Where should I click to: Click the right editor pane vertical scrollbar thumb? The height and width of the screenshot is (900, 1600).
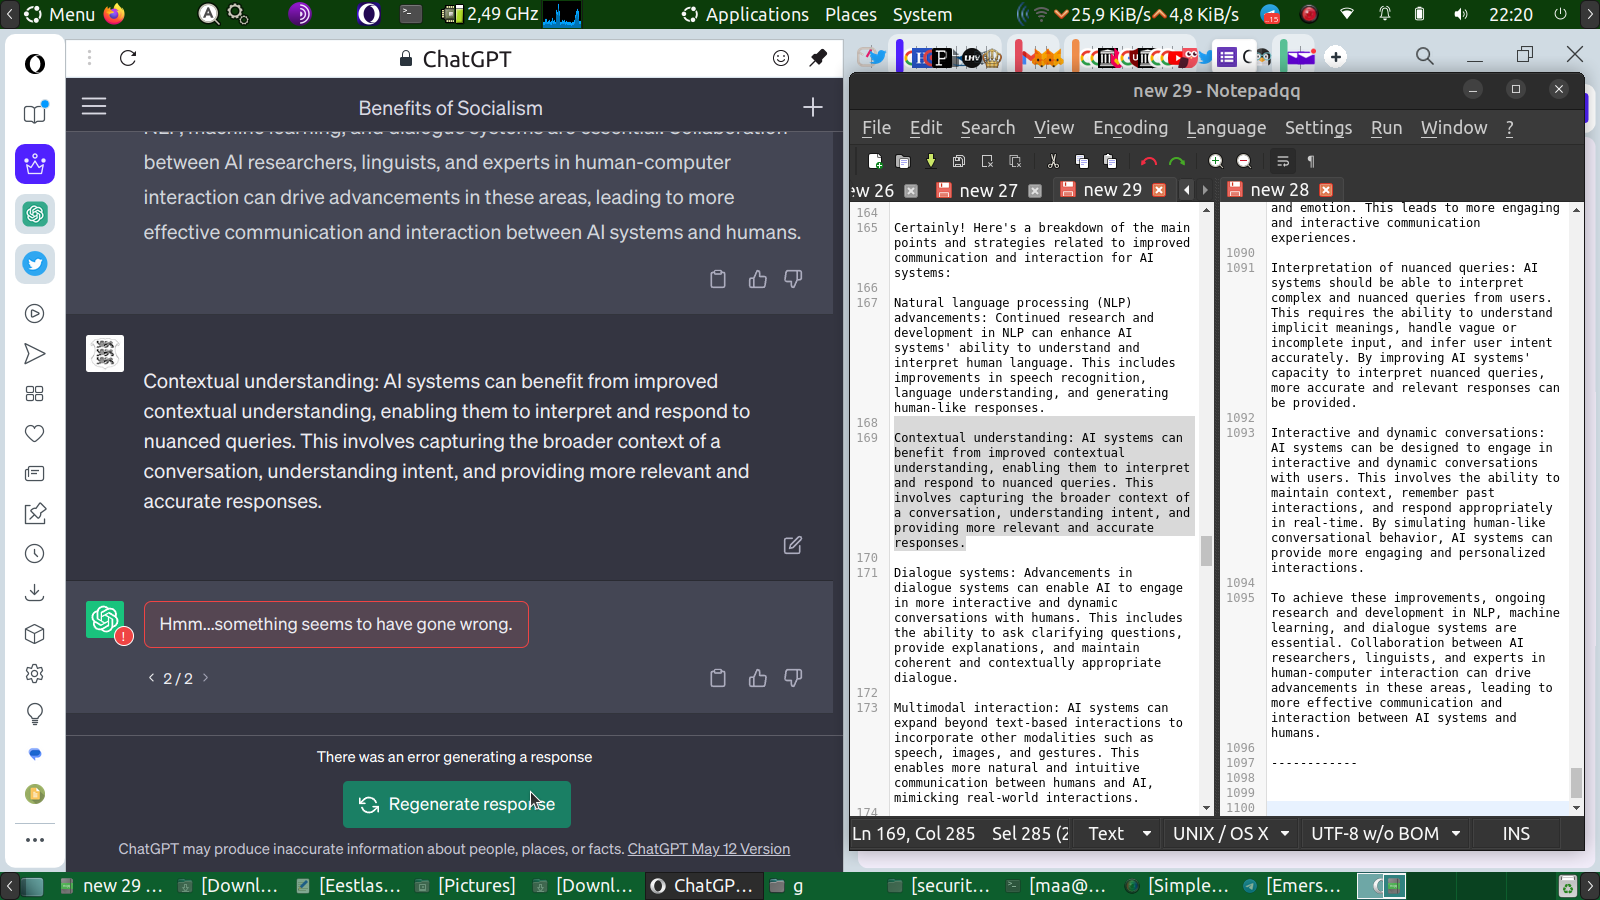(1576, 783)
